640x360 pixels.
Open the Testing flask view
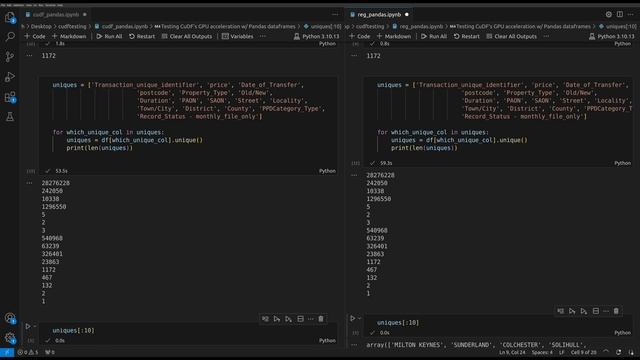pos(10,117)
